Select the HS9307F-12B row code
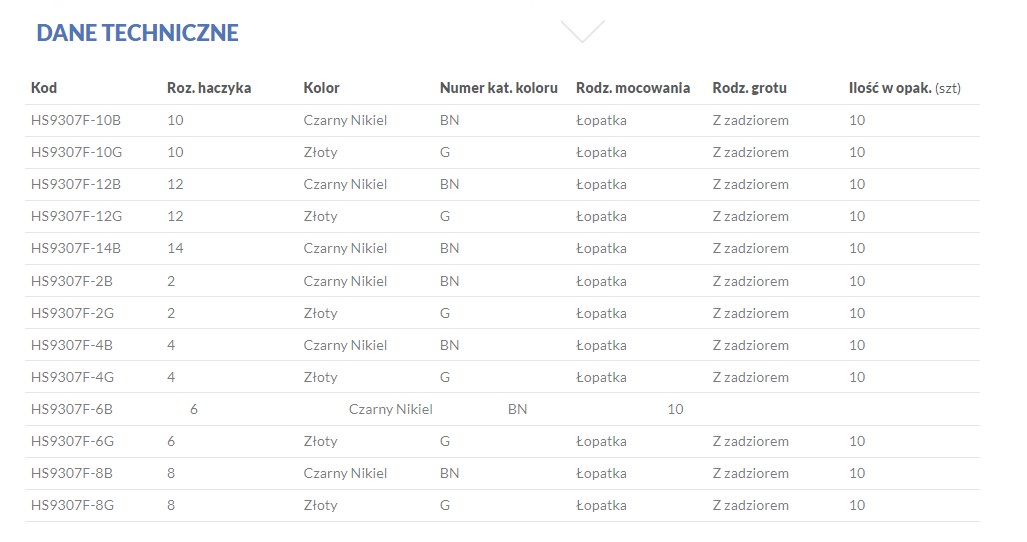 coord(76,184)
